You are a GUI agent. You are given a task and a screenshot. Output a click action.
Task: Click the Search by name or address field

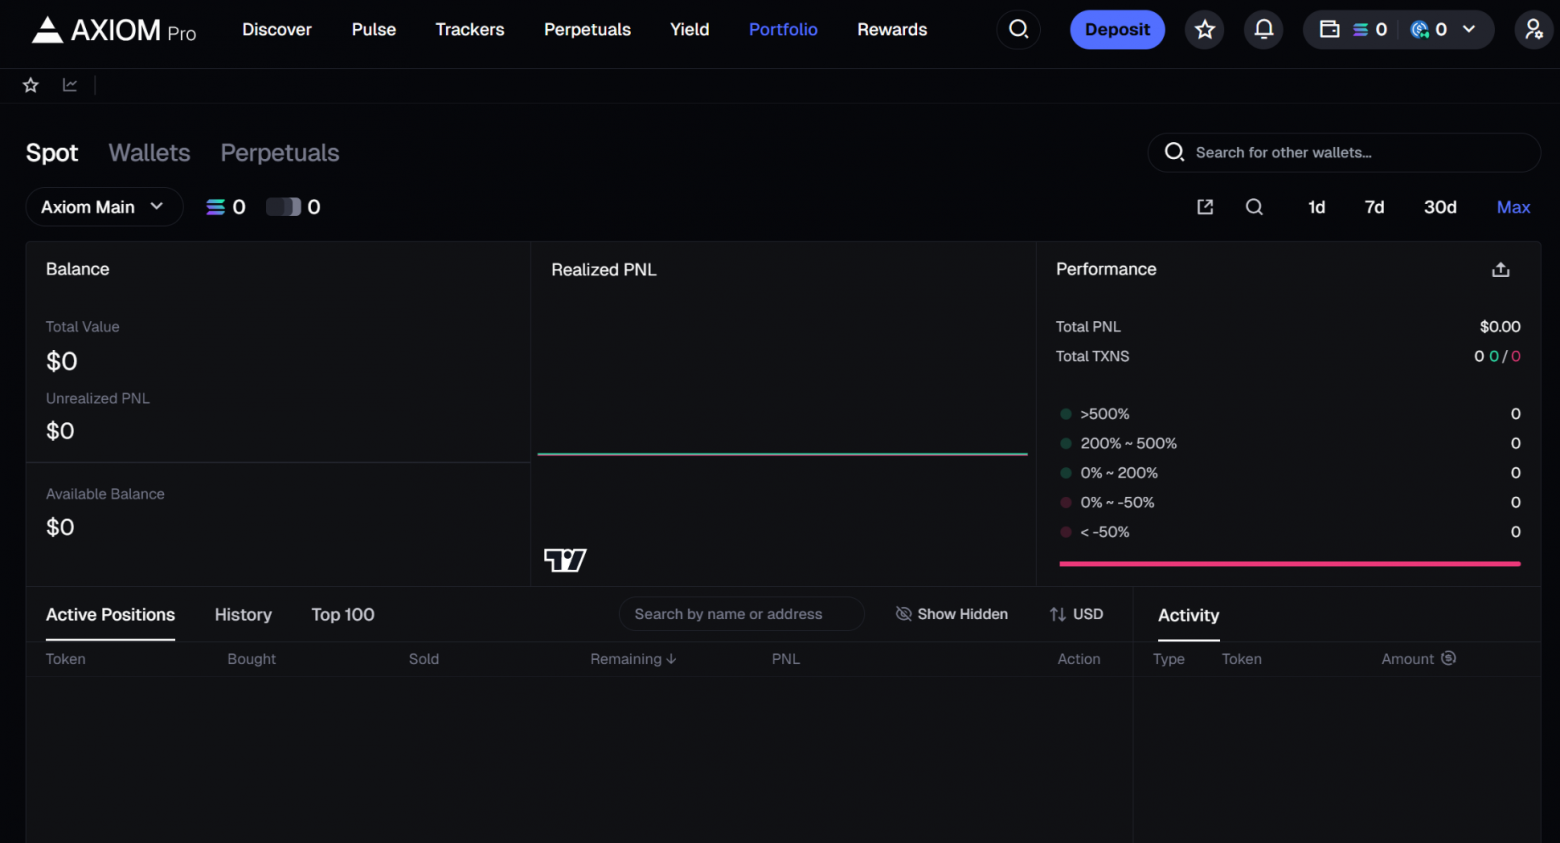741,614
